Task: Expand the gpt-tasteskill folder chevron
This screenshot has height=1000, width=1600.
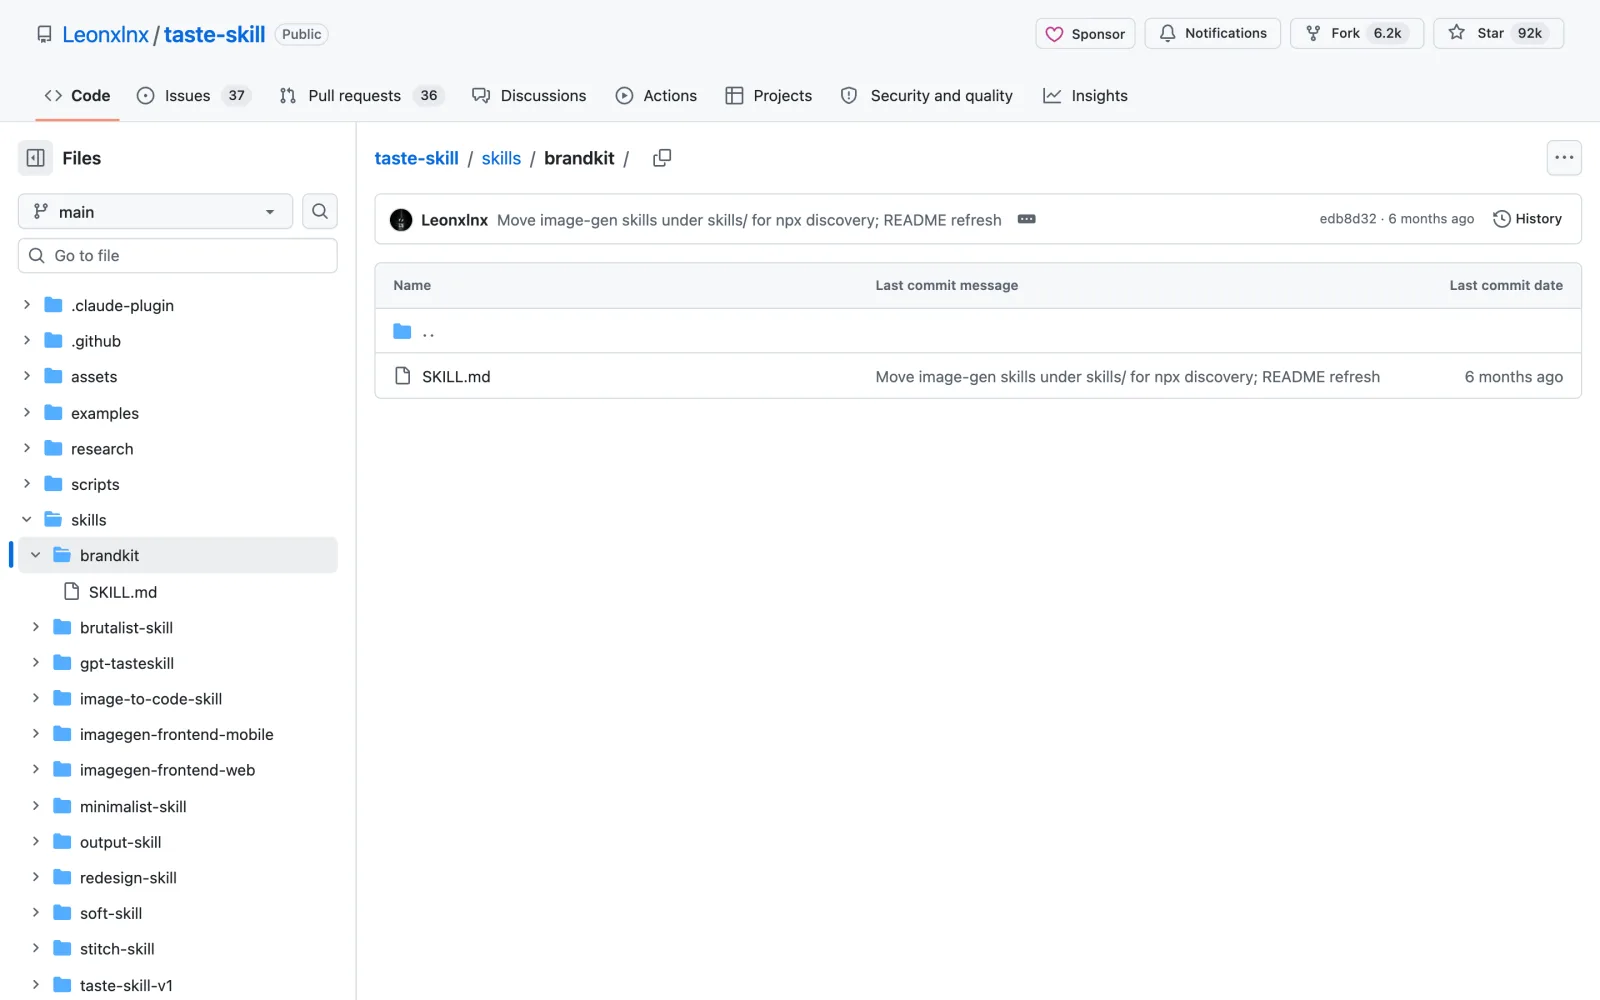Action: (36, 663)
